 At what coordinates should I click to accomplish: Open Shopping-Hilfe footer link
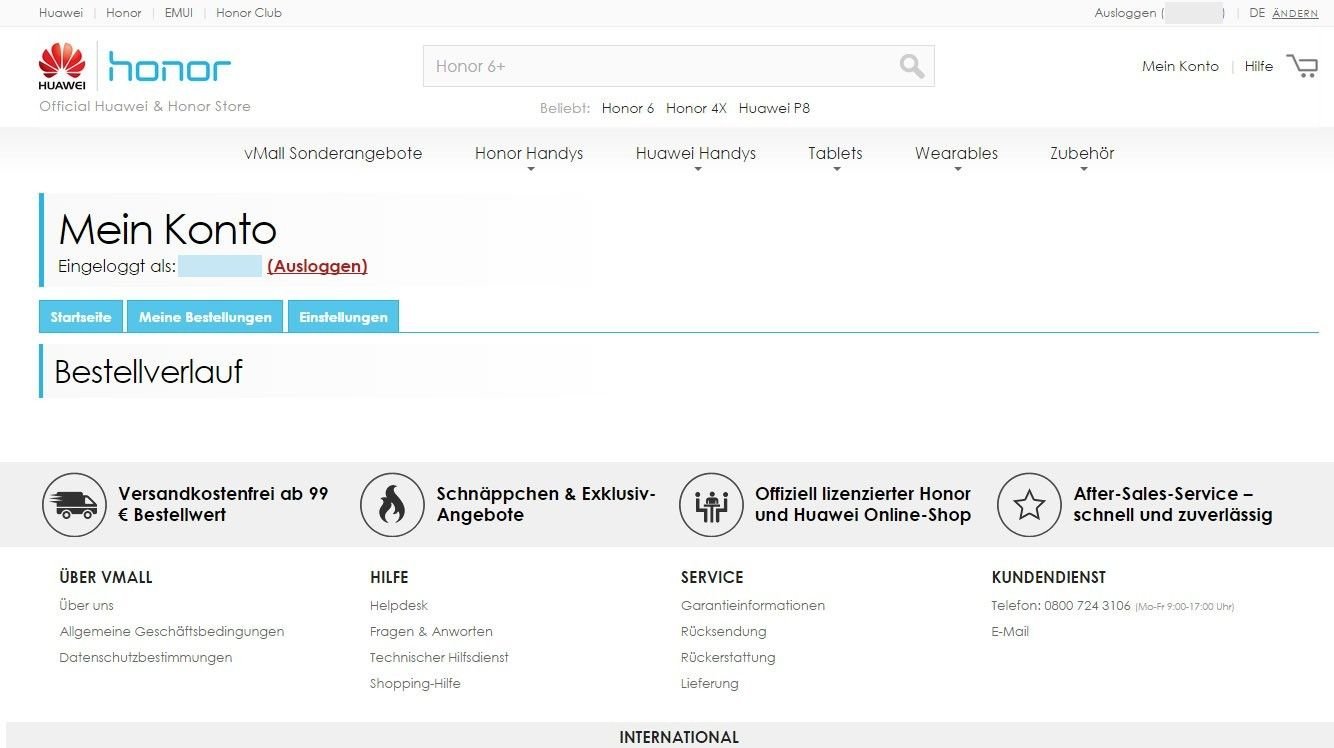[x=415, y=683]
